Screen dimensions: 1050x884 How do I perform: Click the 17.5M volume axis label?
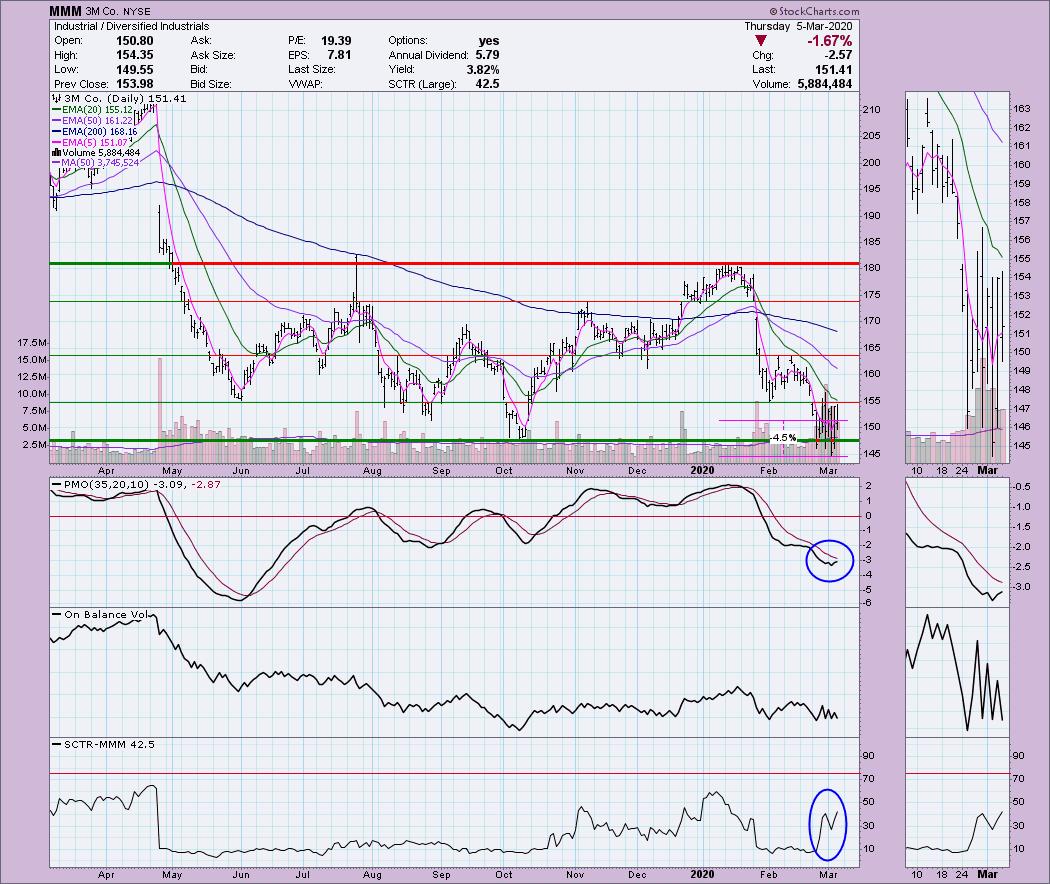click(x=32, y=343)
